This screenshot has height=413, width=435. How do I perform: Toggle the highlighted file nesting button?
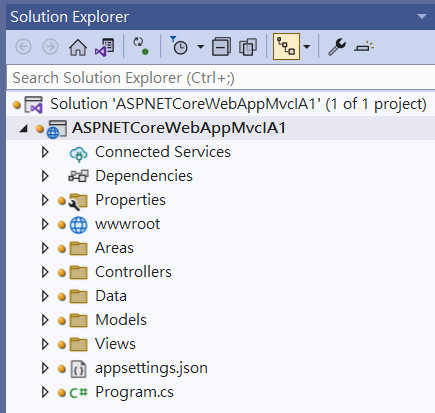(286, 46)
